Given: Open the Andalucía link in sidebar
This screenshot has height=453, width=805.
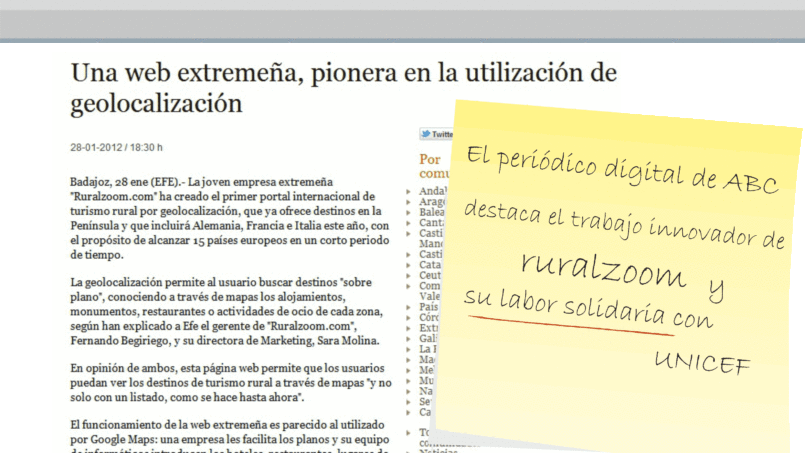Looking at the screenshot, I should [x=432, y=190].
